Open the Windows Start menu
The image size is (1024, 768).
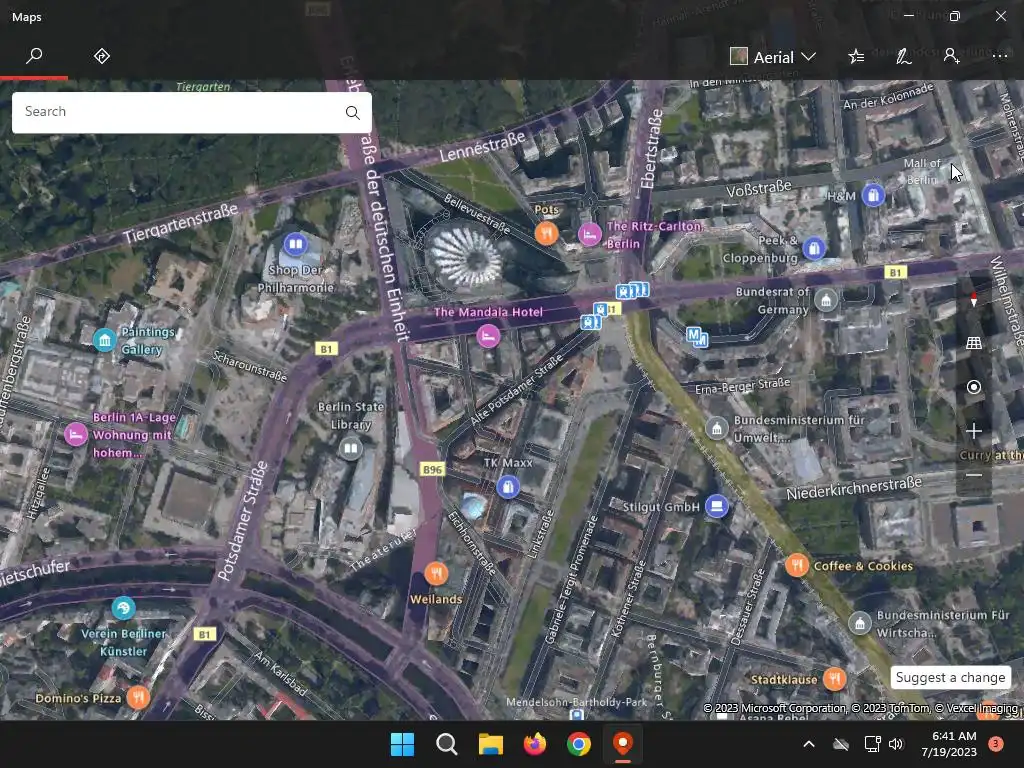tap(402, 744)
